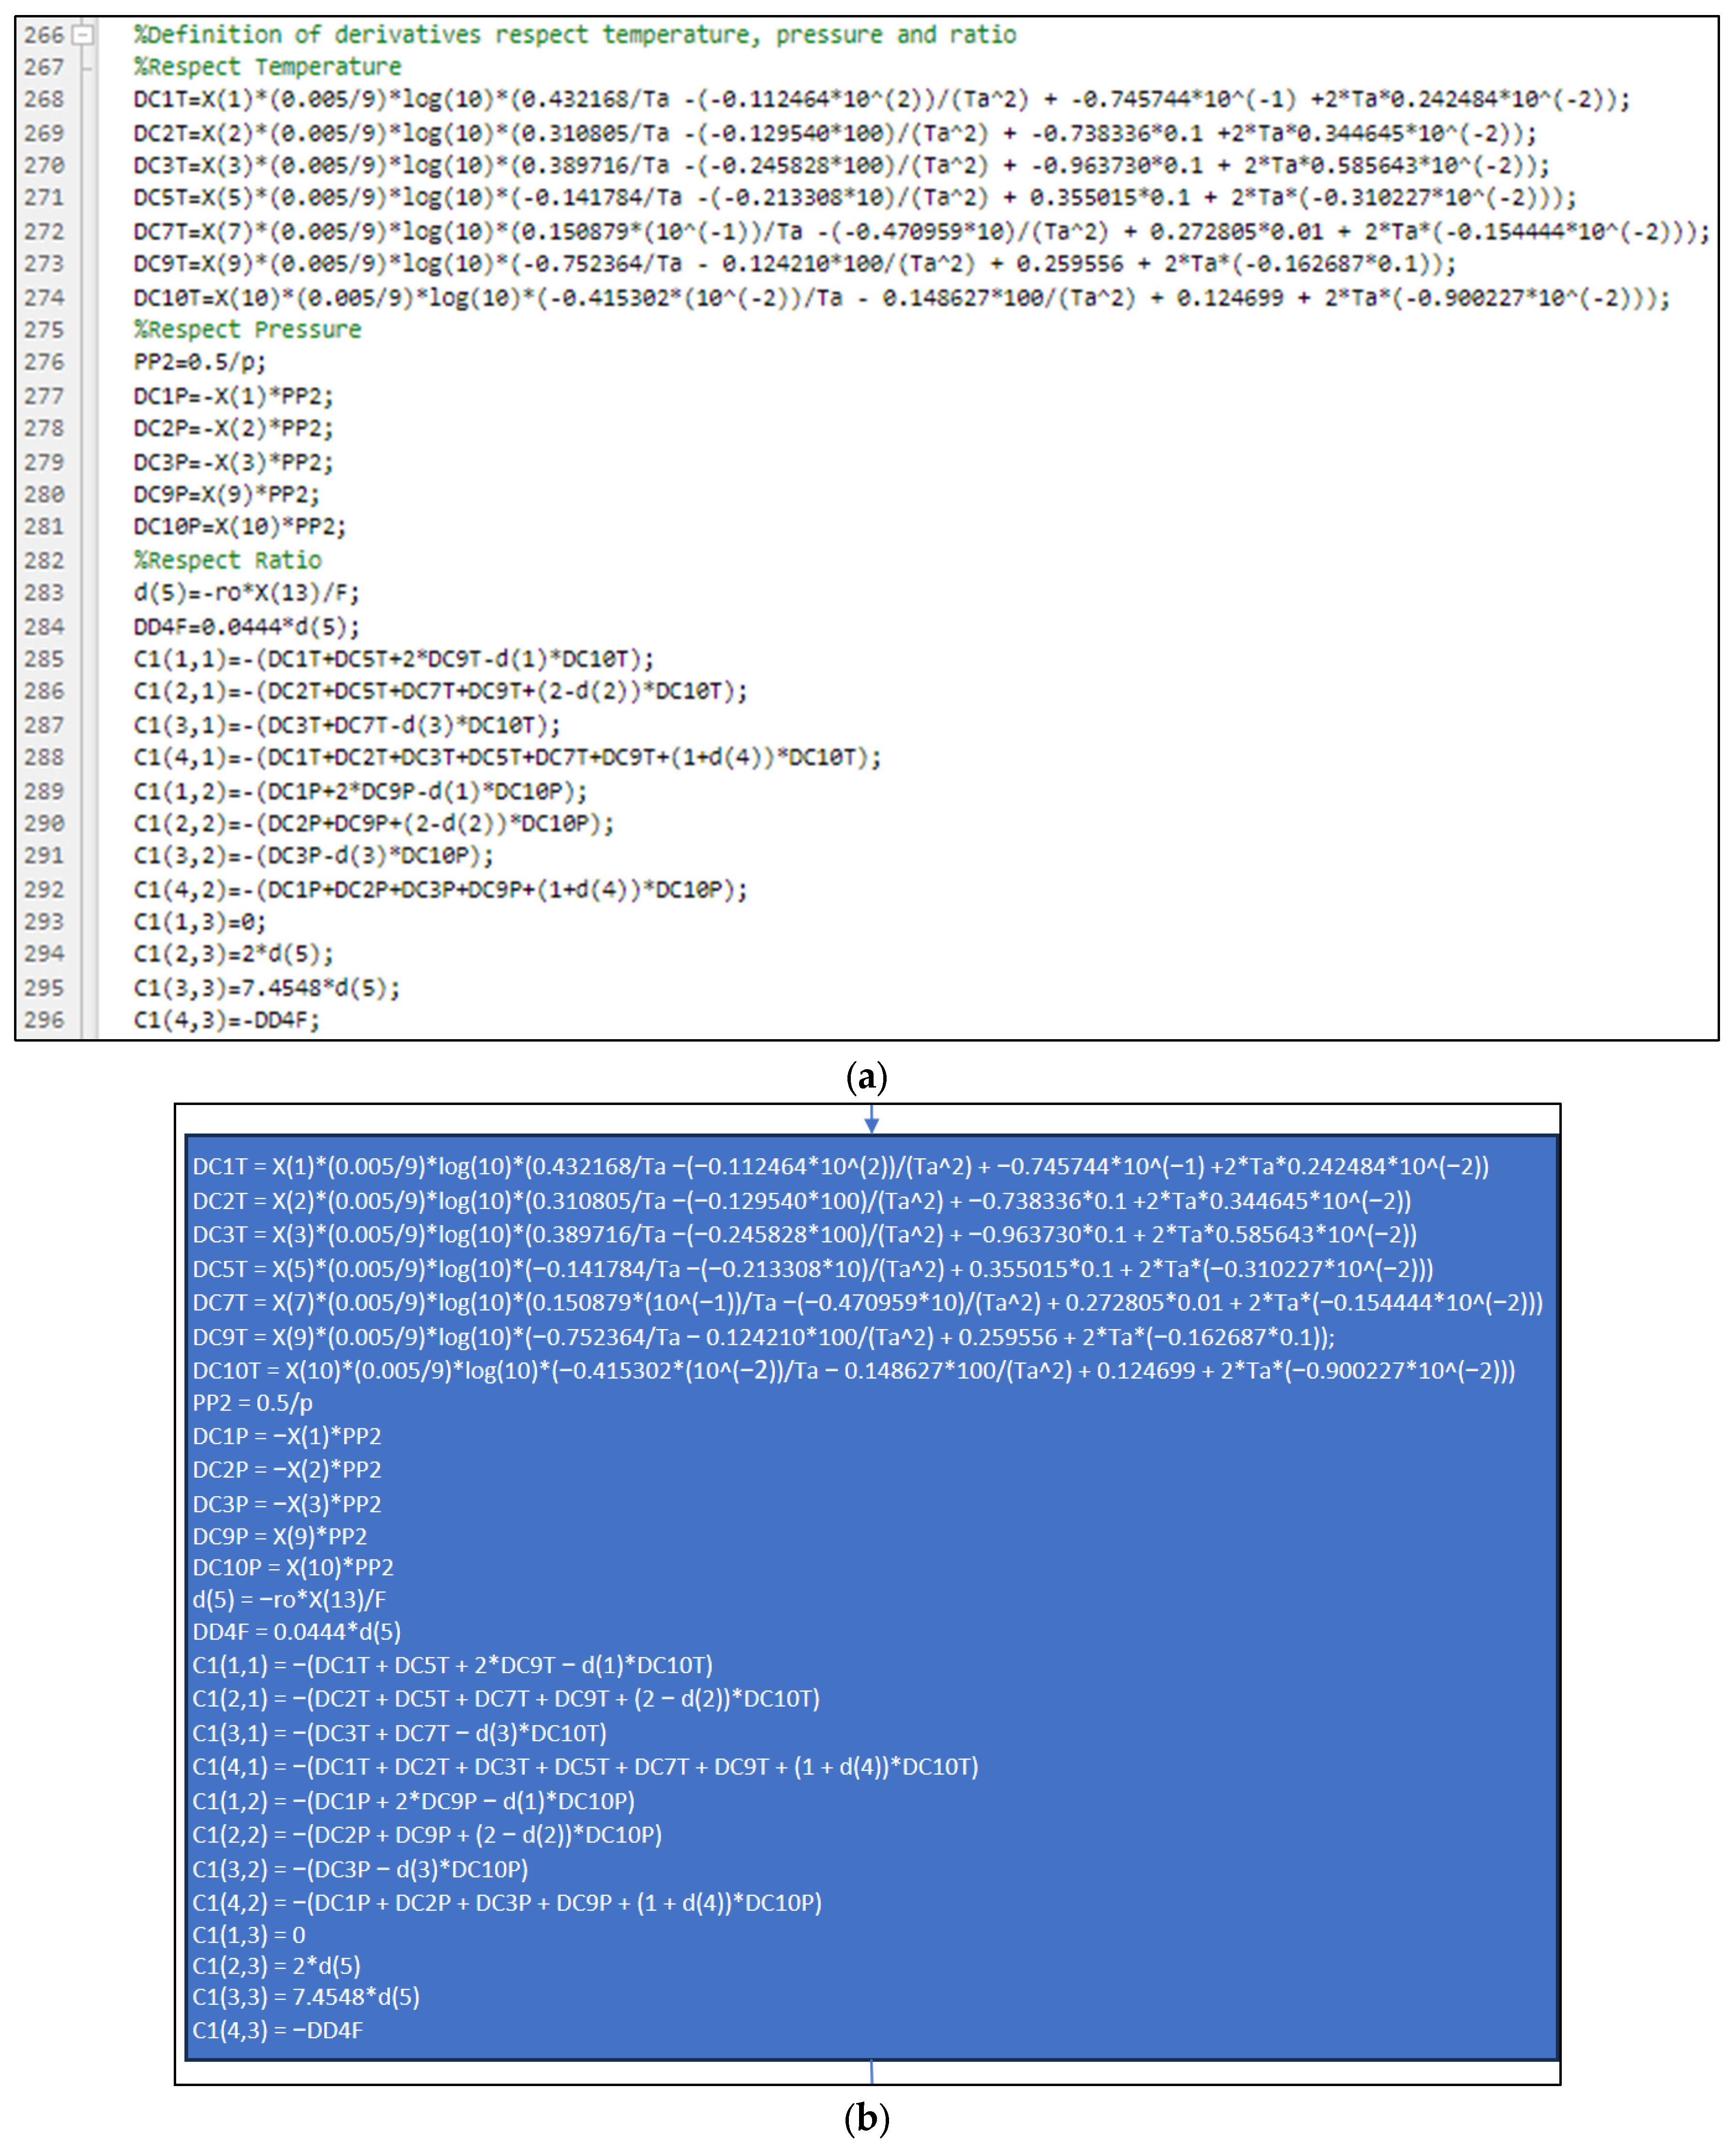Click the first comment line about derivatives
Image resolution: width=1736 pixels, height=2149 pixels.
[x=575, y=35]
